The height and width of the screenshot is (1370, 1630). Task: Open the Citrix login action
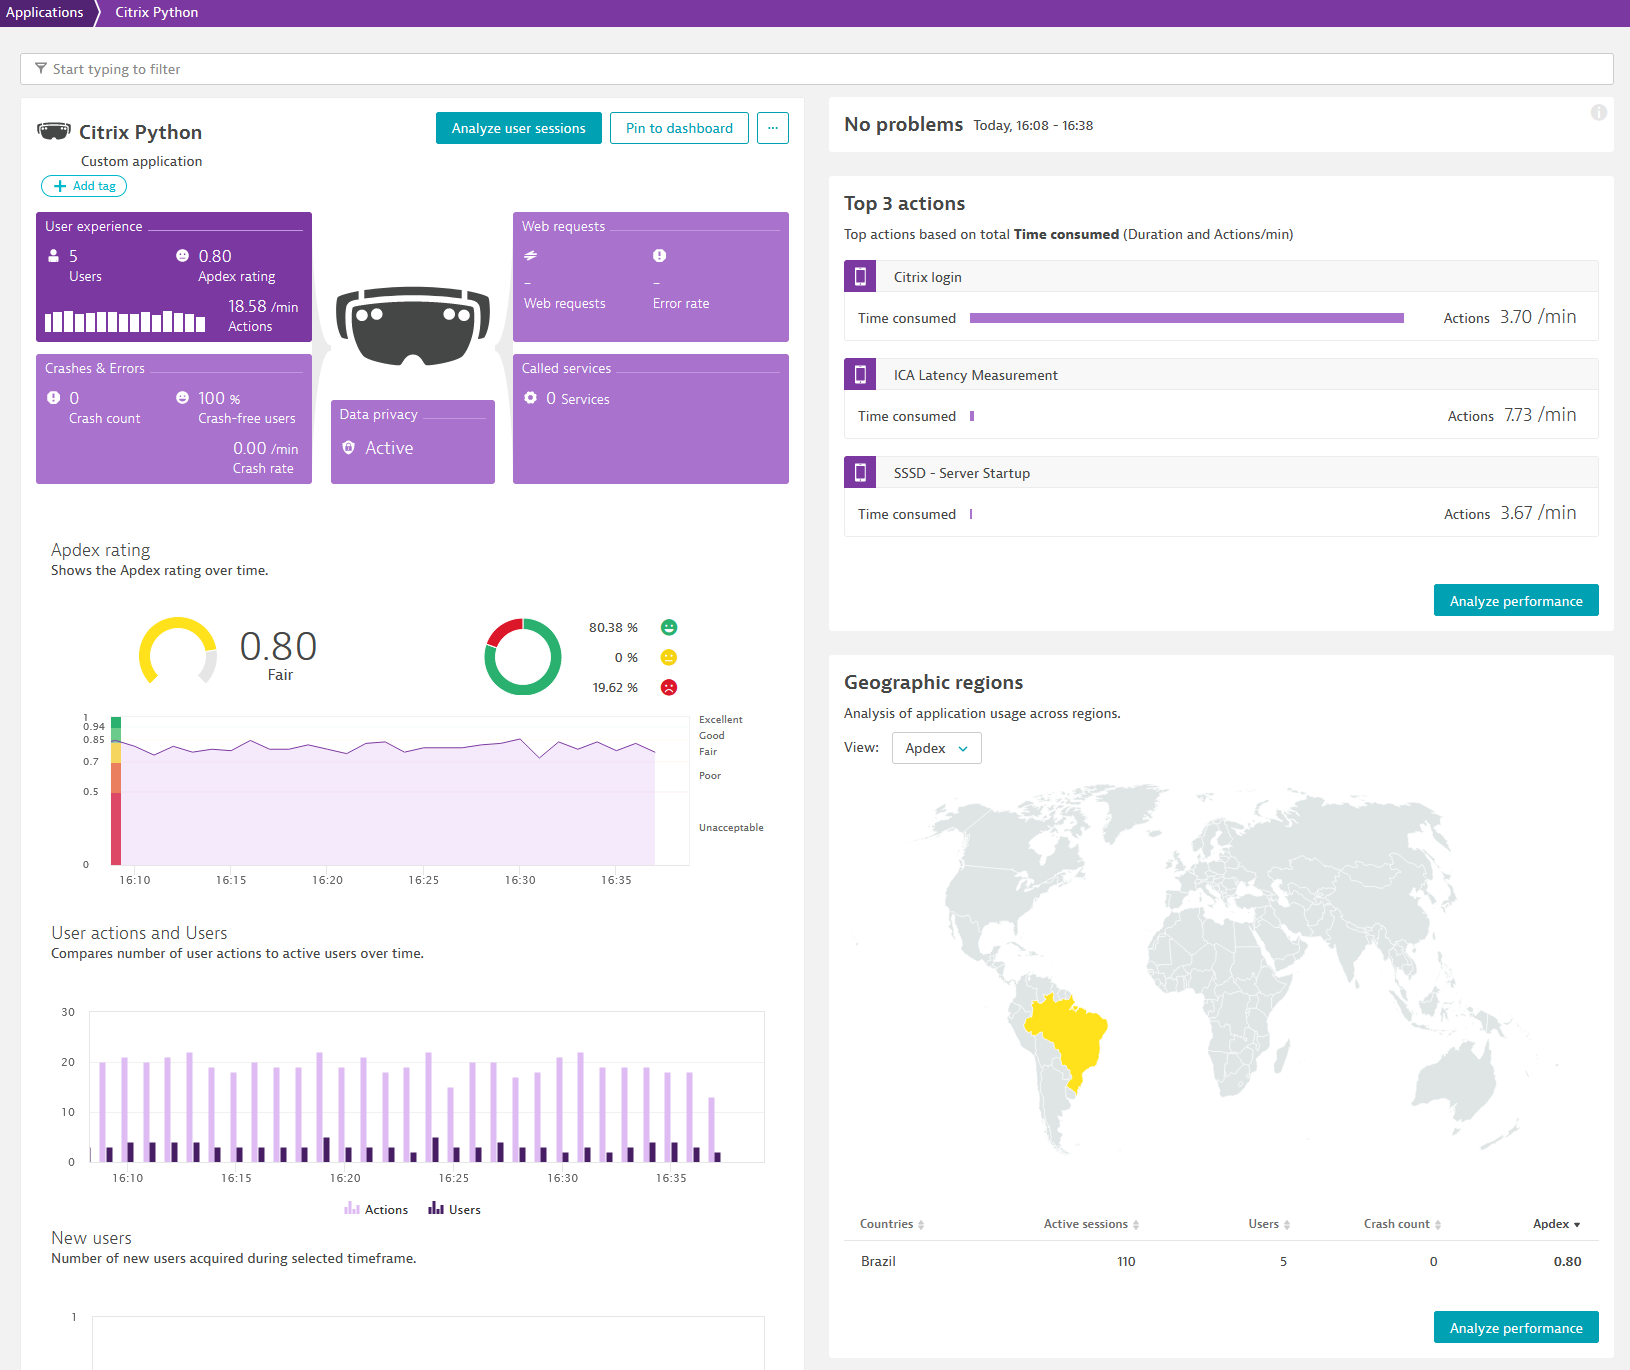(x=928, y=277)
